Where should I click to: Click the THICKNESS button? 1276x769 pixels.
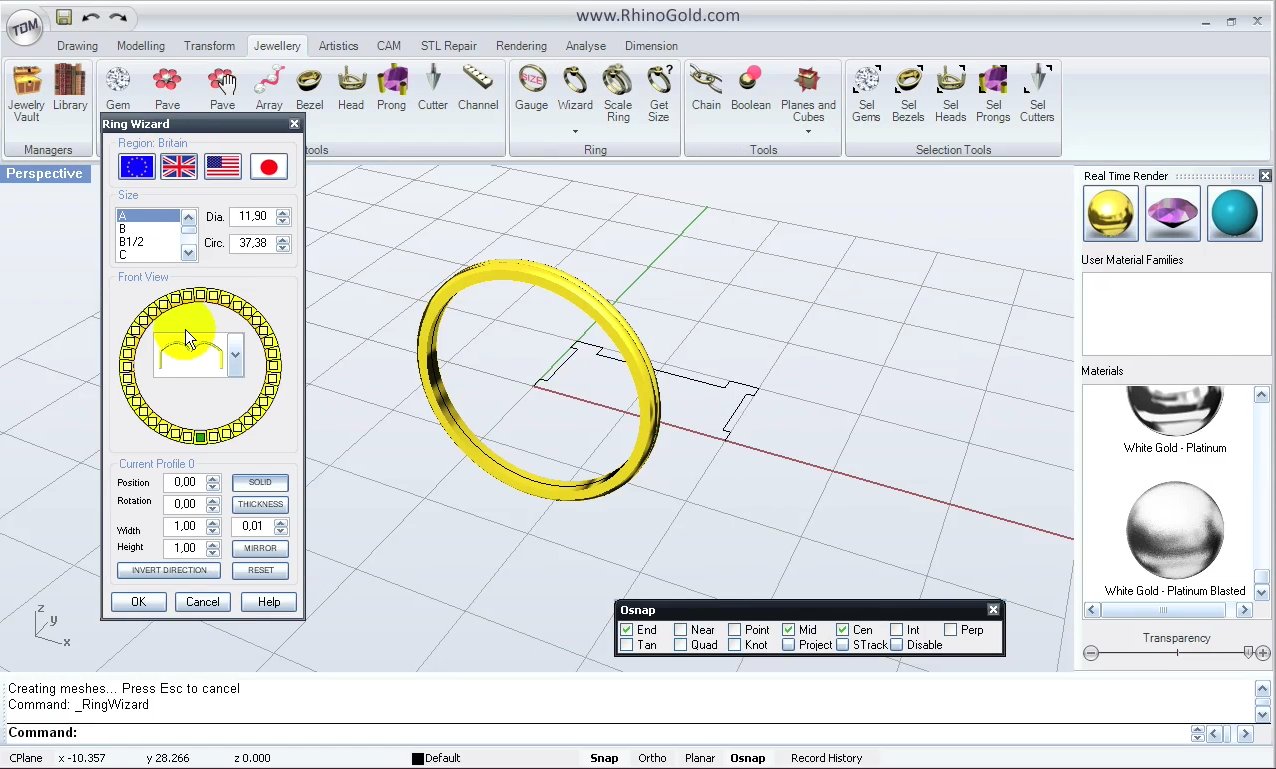click(260, 504)
